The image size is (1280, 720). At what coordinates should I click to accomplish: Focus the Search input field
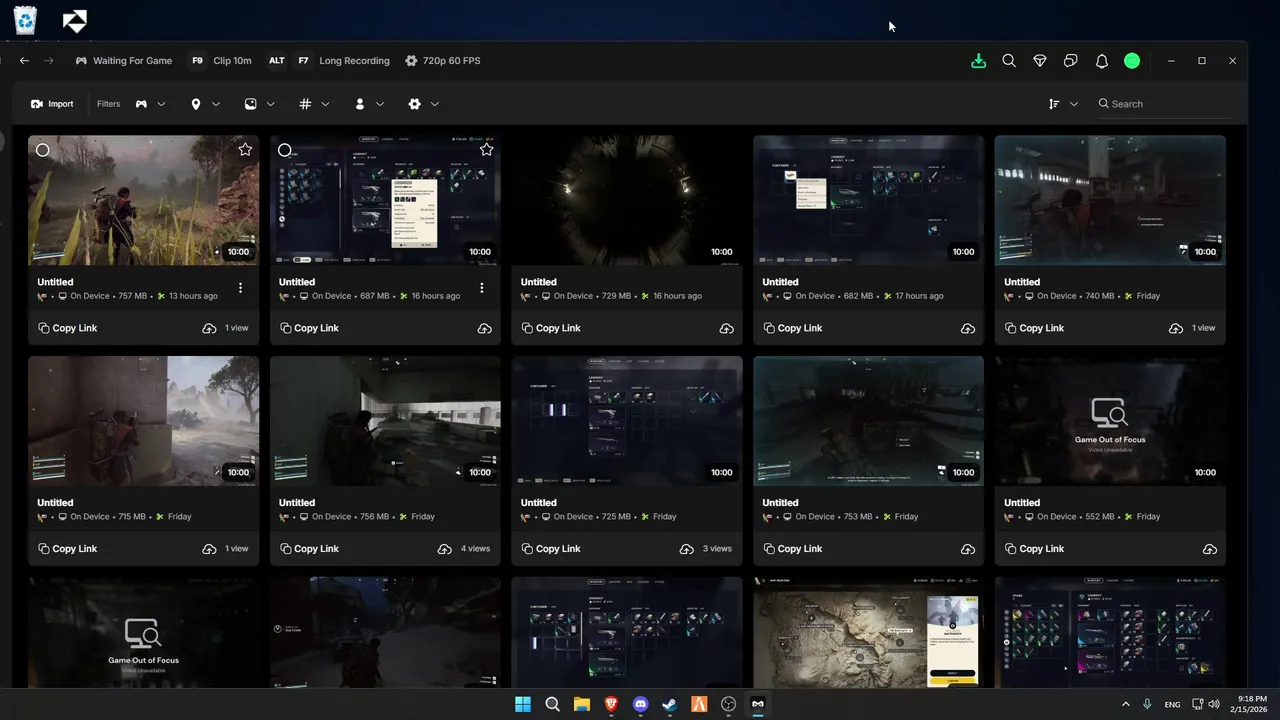point(1165,104)
